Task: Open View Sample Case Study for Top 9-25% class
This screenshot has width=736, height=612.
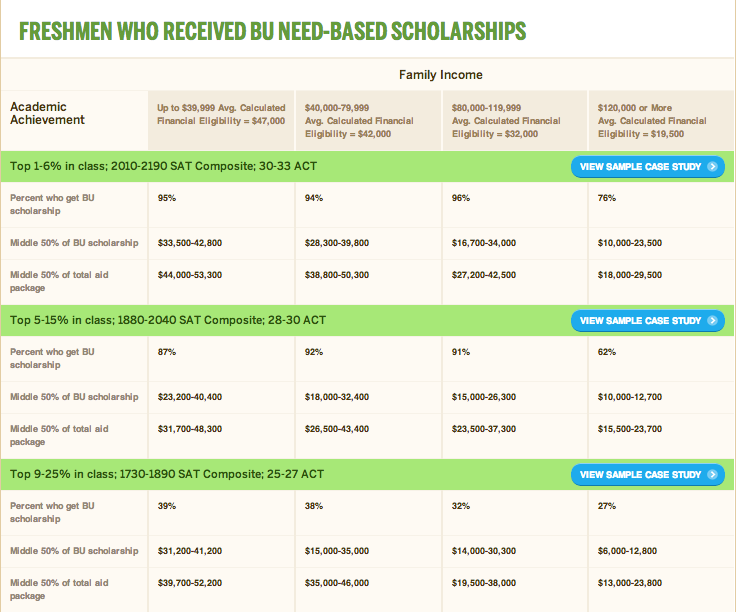Action: pos(640,474)
